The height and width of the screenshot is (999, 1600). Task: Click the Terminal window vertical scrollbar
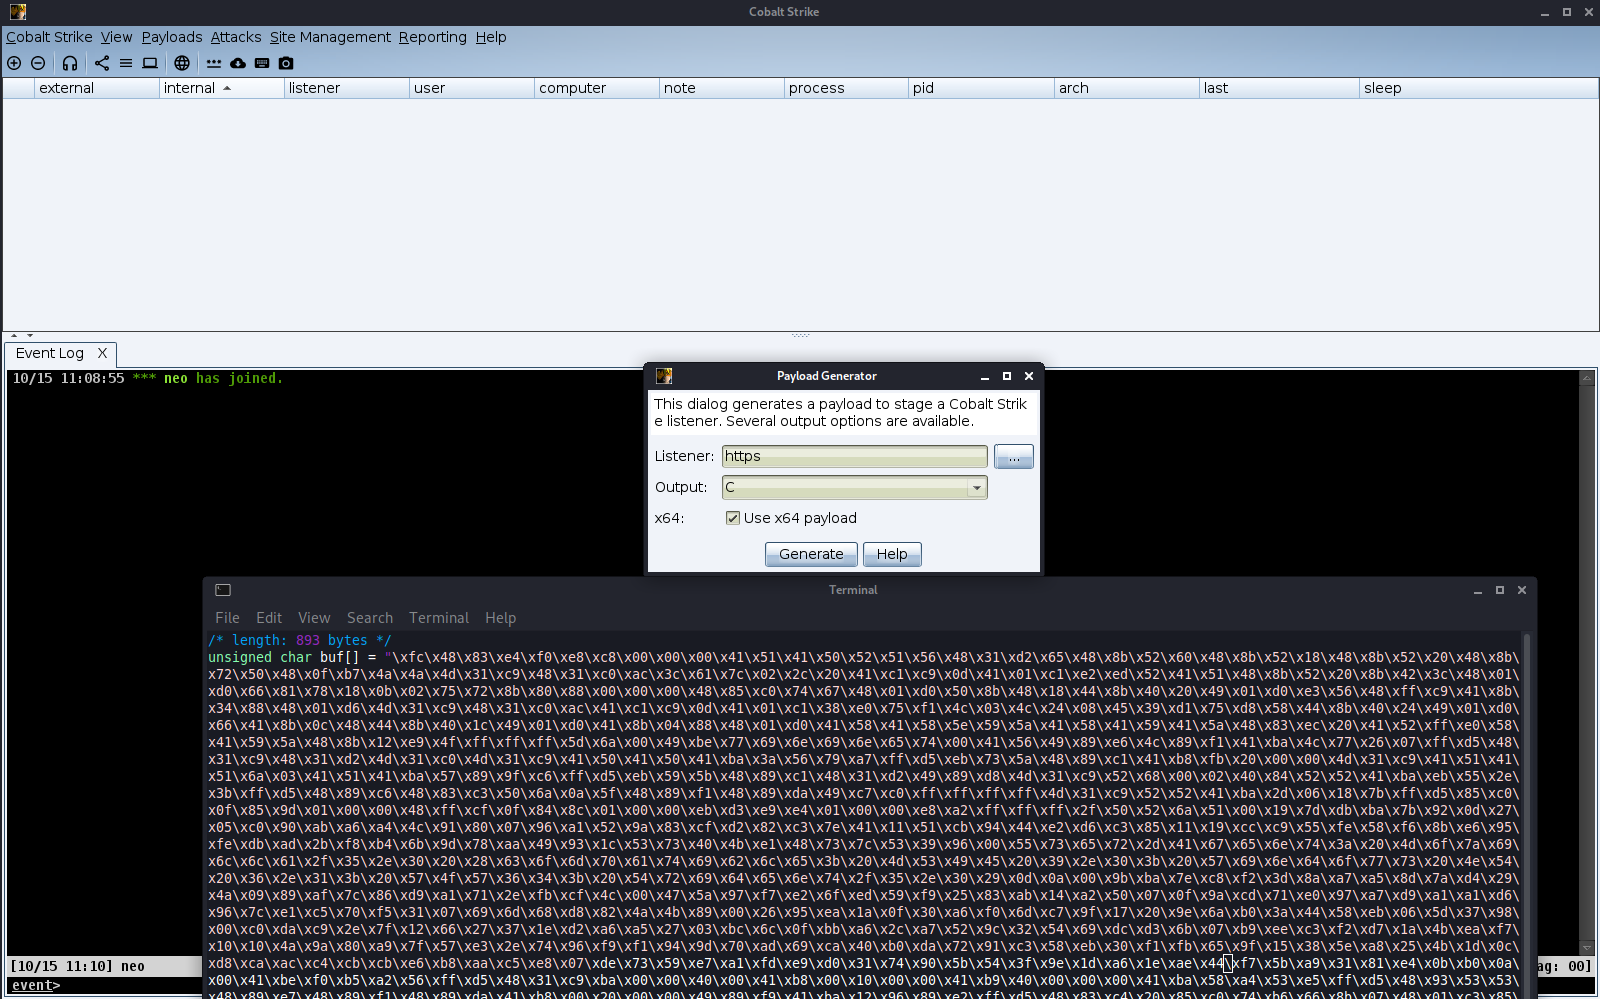click(1526, 815)
